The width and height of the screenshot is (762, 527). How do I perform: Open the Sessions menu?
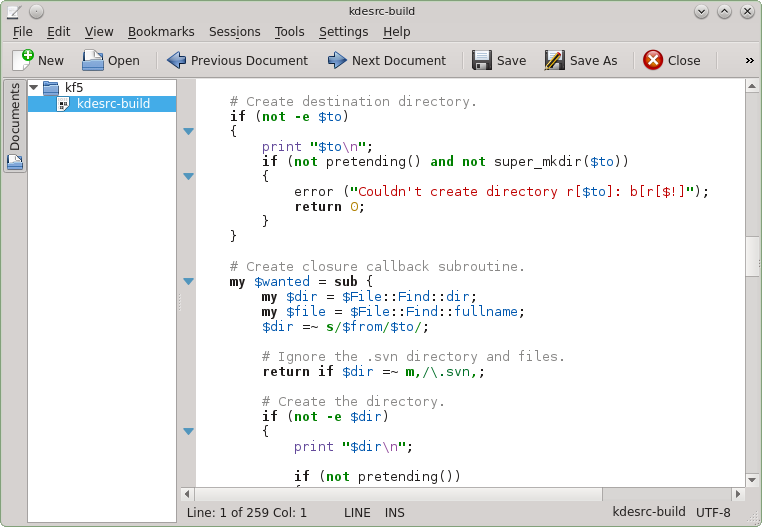235,32
